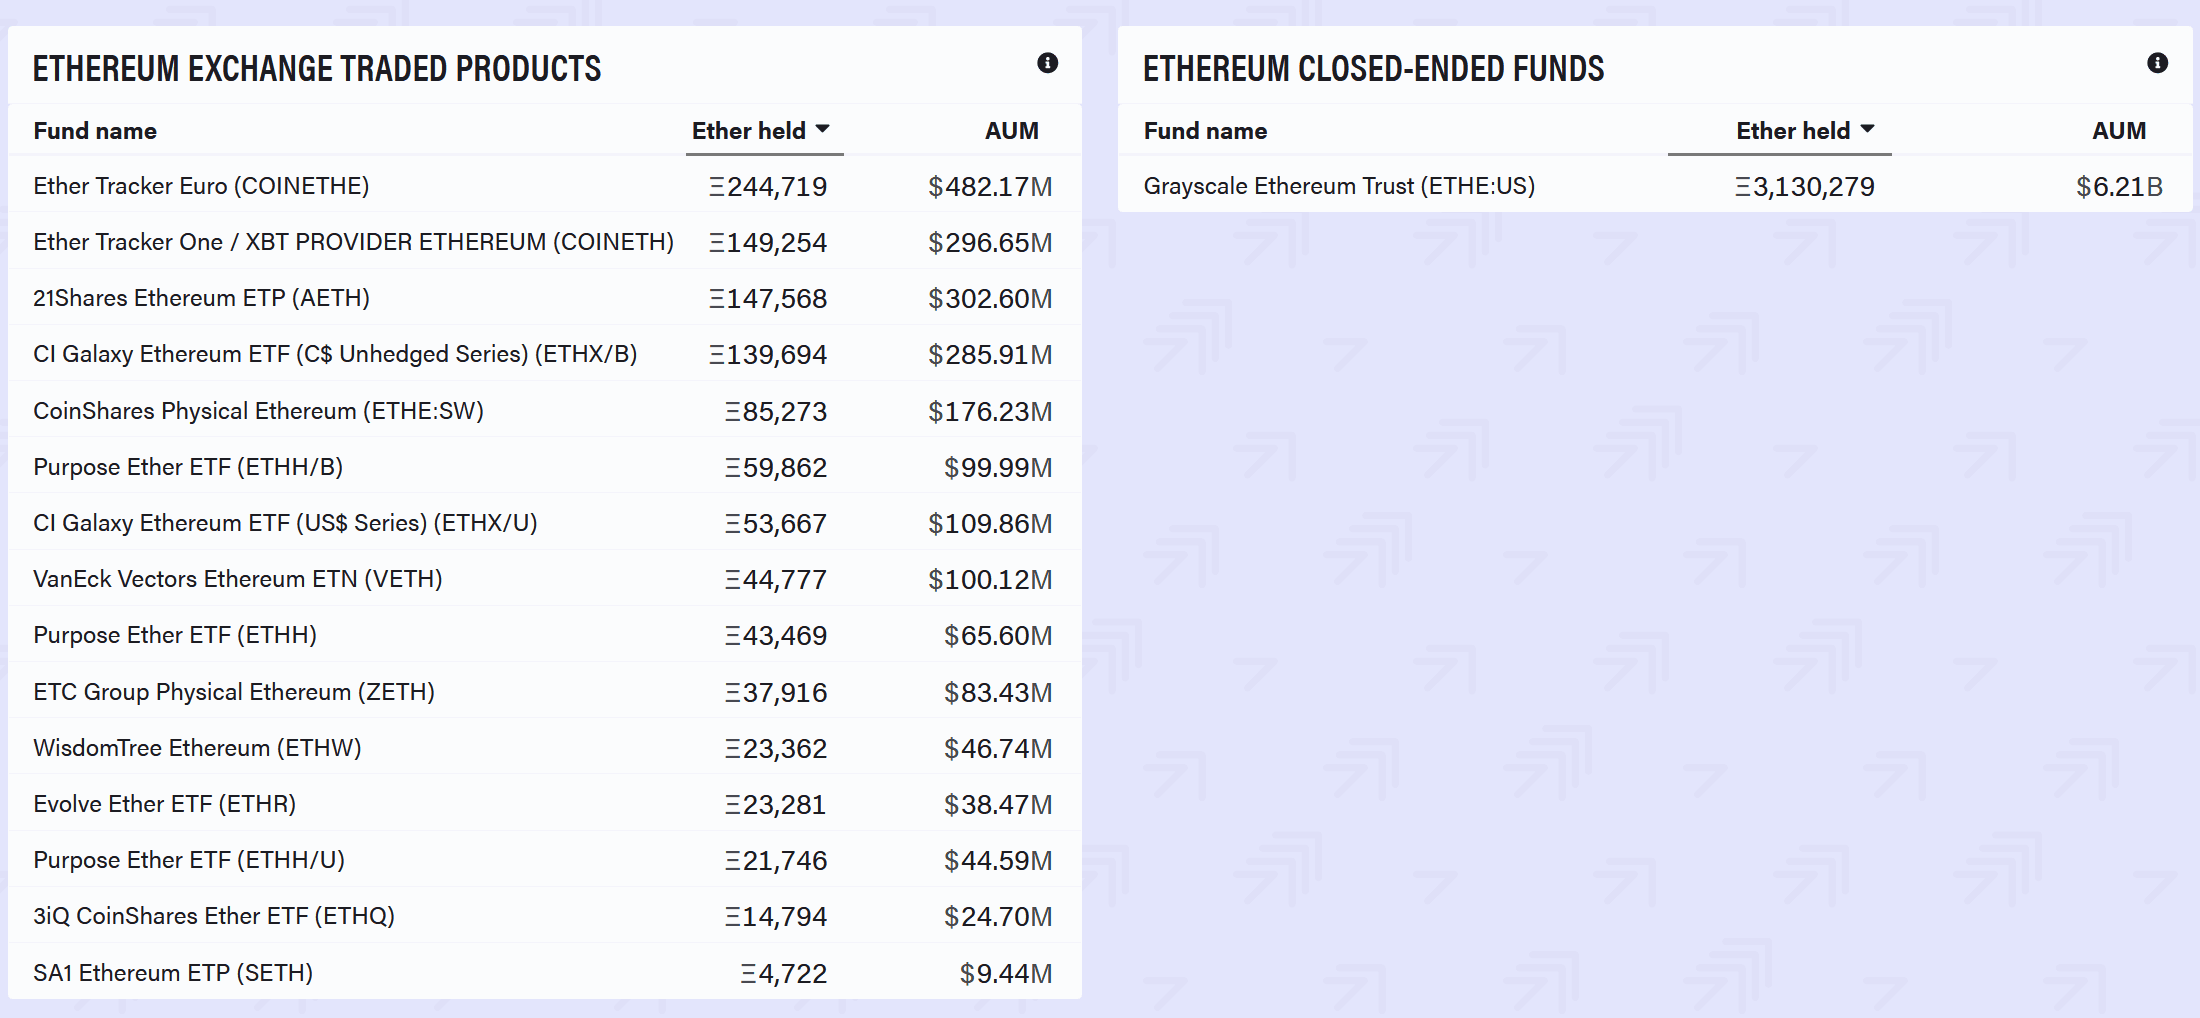
Task: Open CI Galaxy Ethereum ETF (ETHX/B) entry
Action: click(x=335, y=354)
